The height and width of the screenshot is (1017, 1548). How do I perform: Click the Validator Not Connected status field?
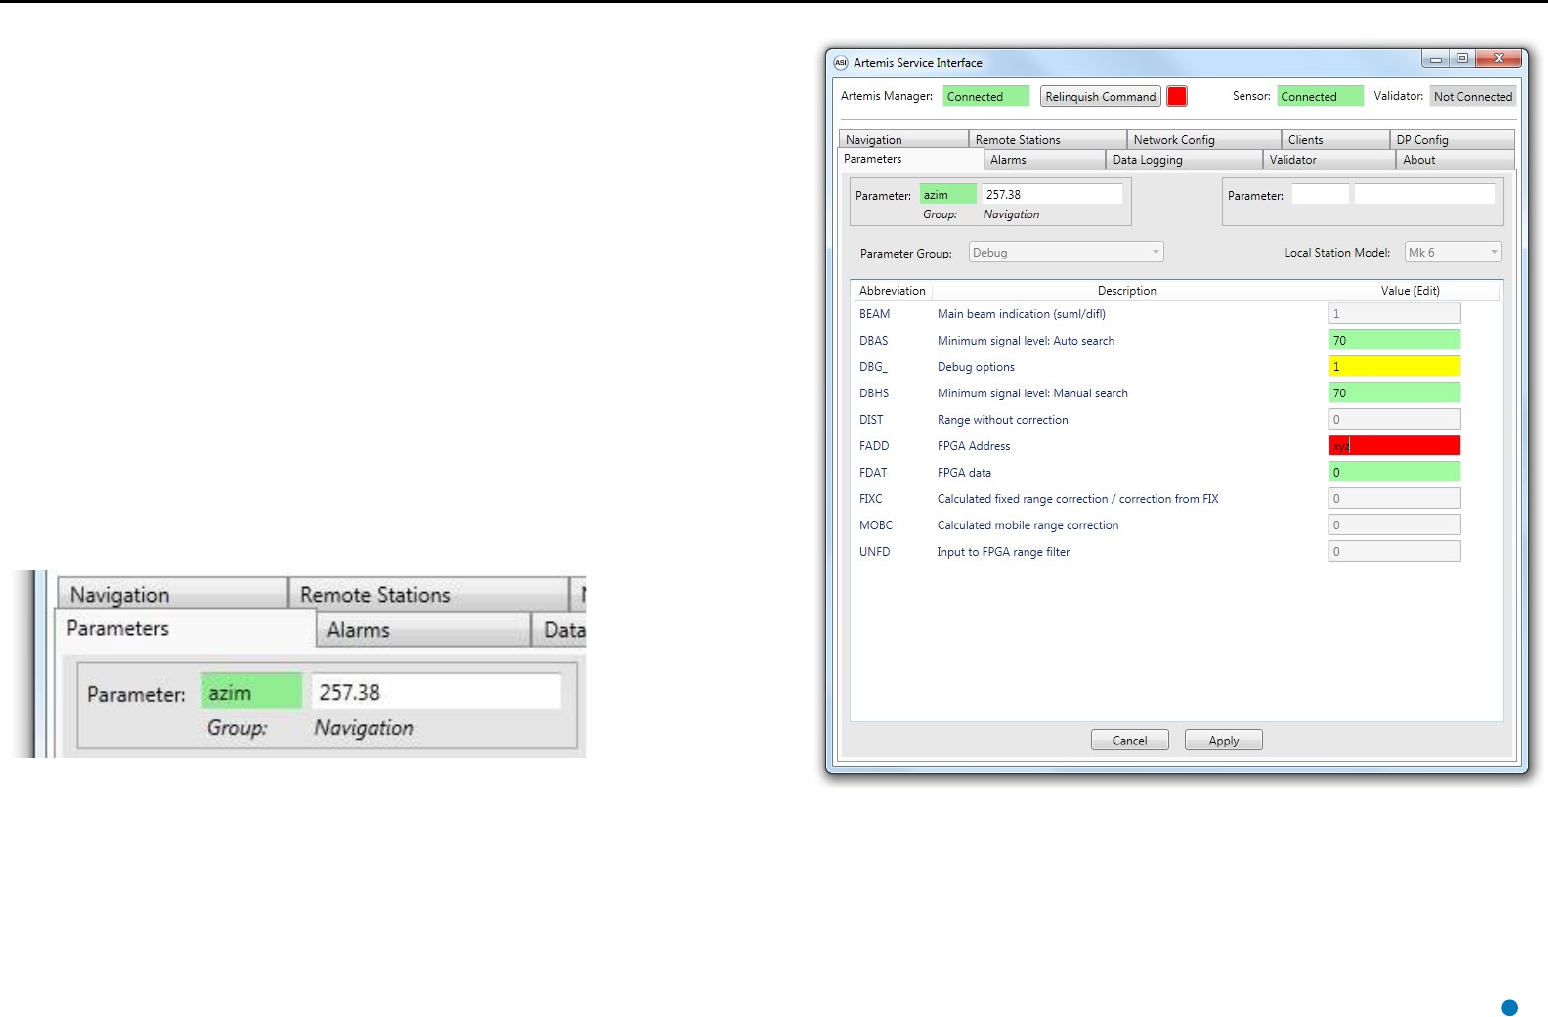[x=1472, y=96]
